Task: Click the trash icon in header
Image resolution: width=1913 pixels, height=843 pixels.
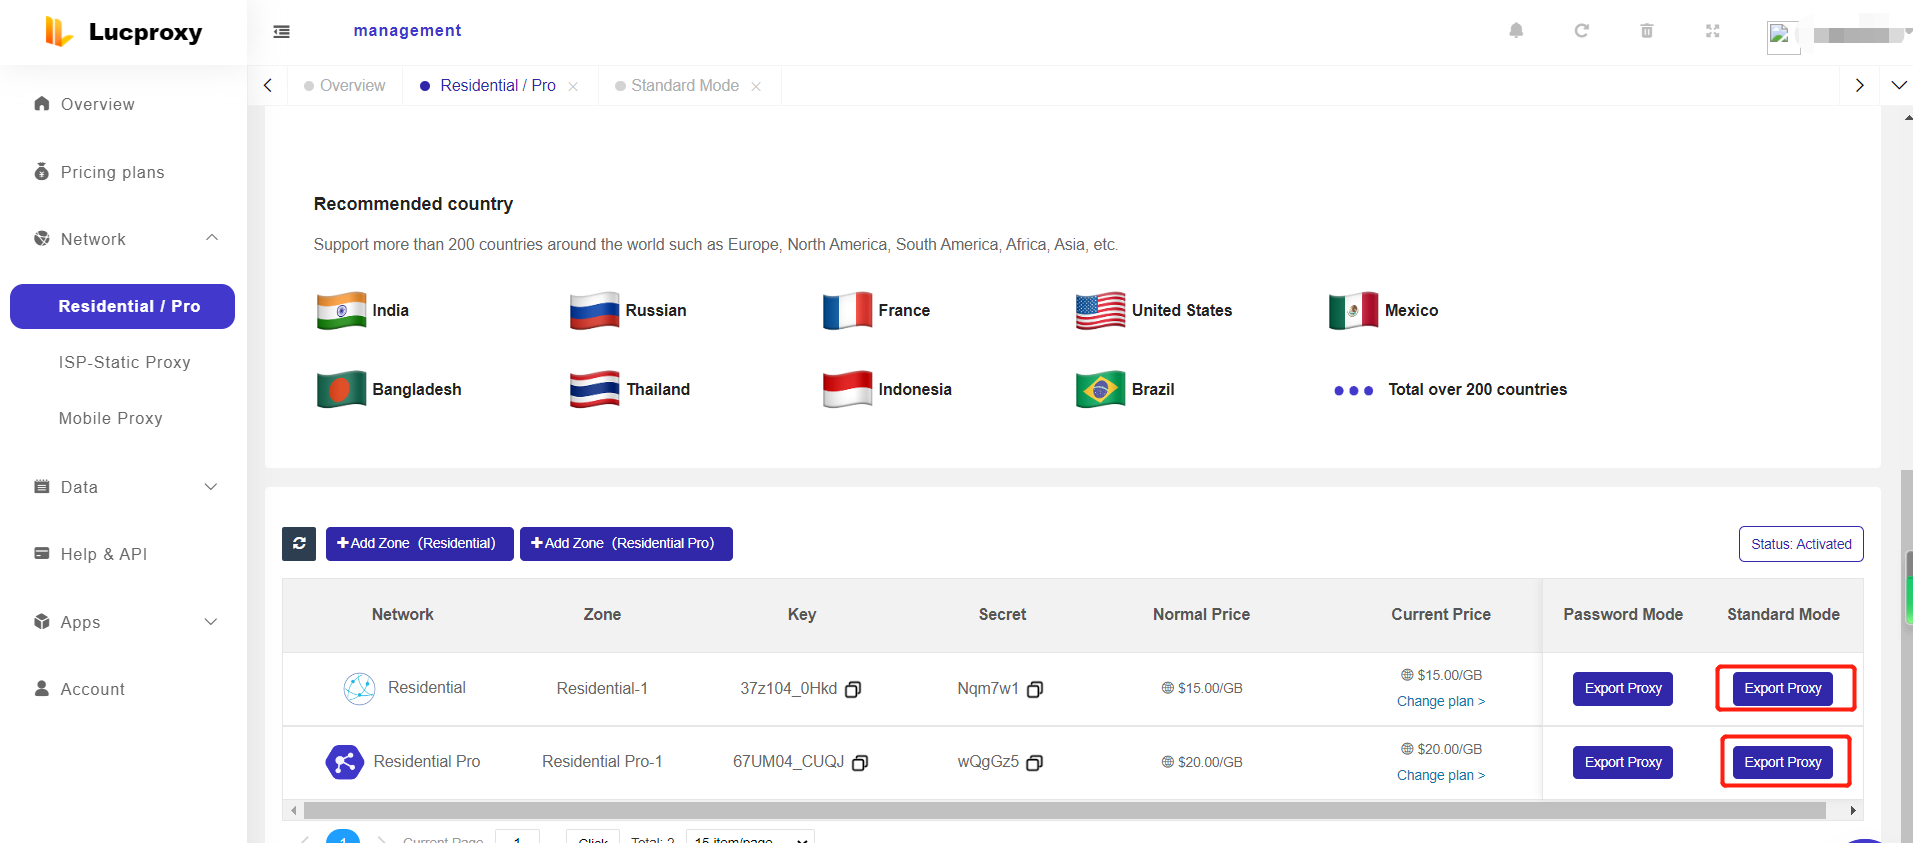Action: click(x=1647, y=31)
